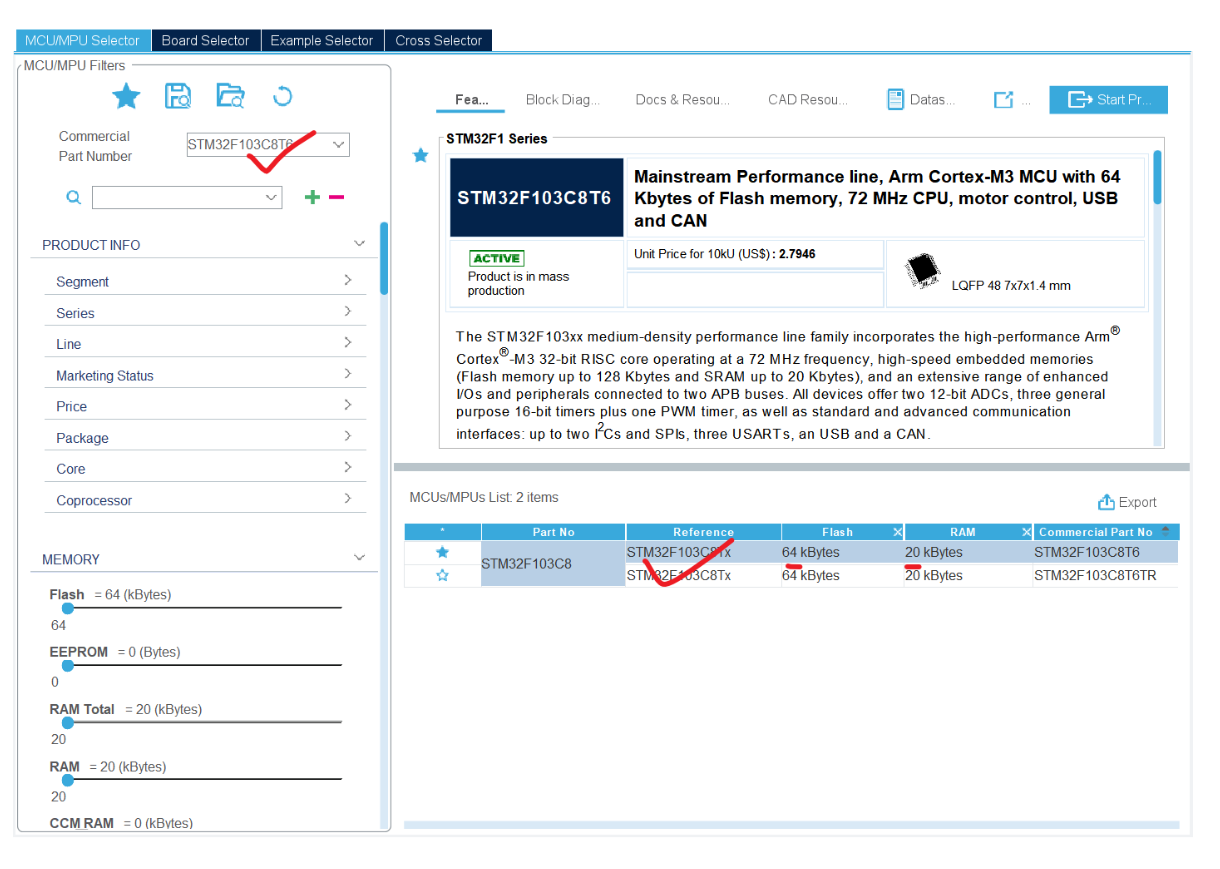1220x869 pixels.
Task: Open the CAD Resources tab
Action: tap(808, 100)
